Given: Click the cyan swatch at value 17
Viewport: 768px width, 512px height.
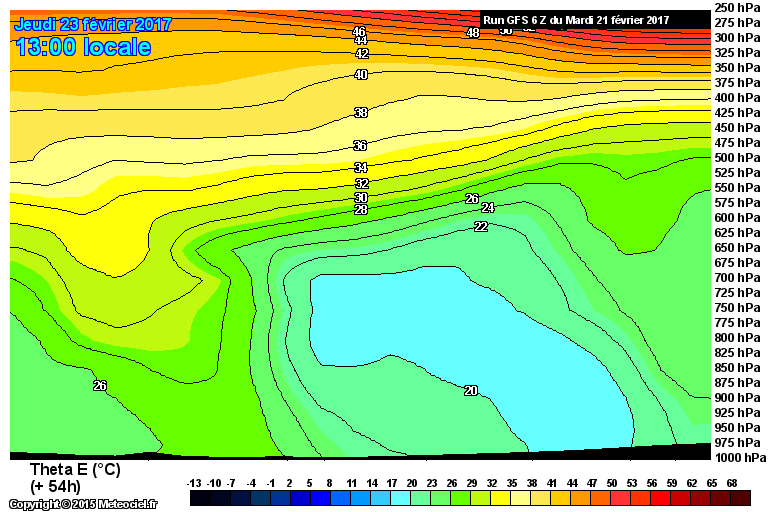Looking at the screenshot, I should point(401,498).
